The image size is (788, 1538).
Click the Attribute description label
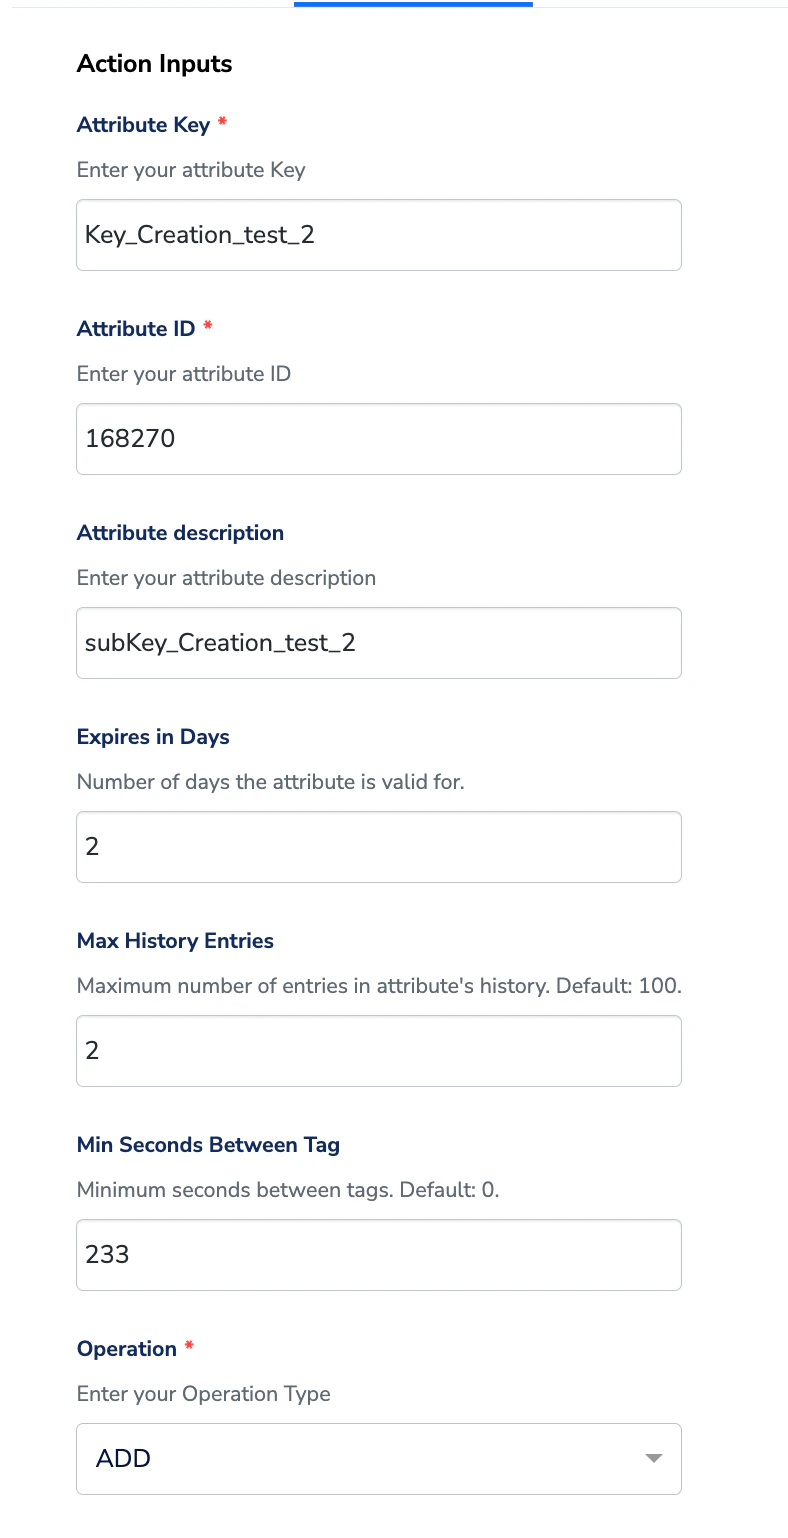[180, 533]
